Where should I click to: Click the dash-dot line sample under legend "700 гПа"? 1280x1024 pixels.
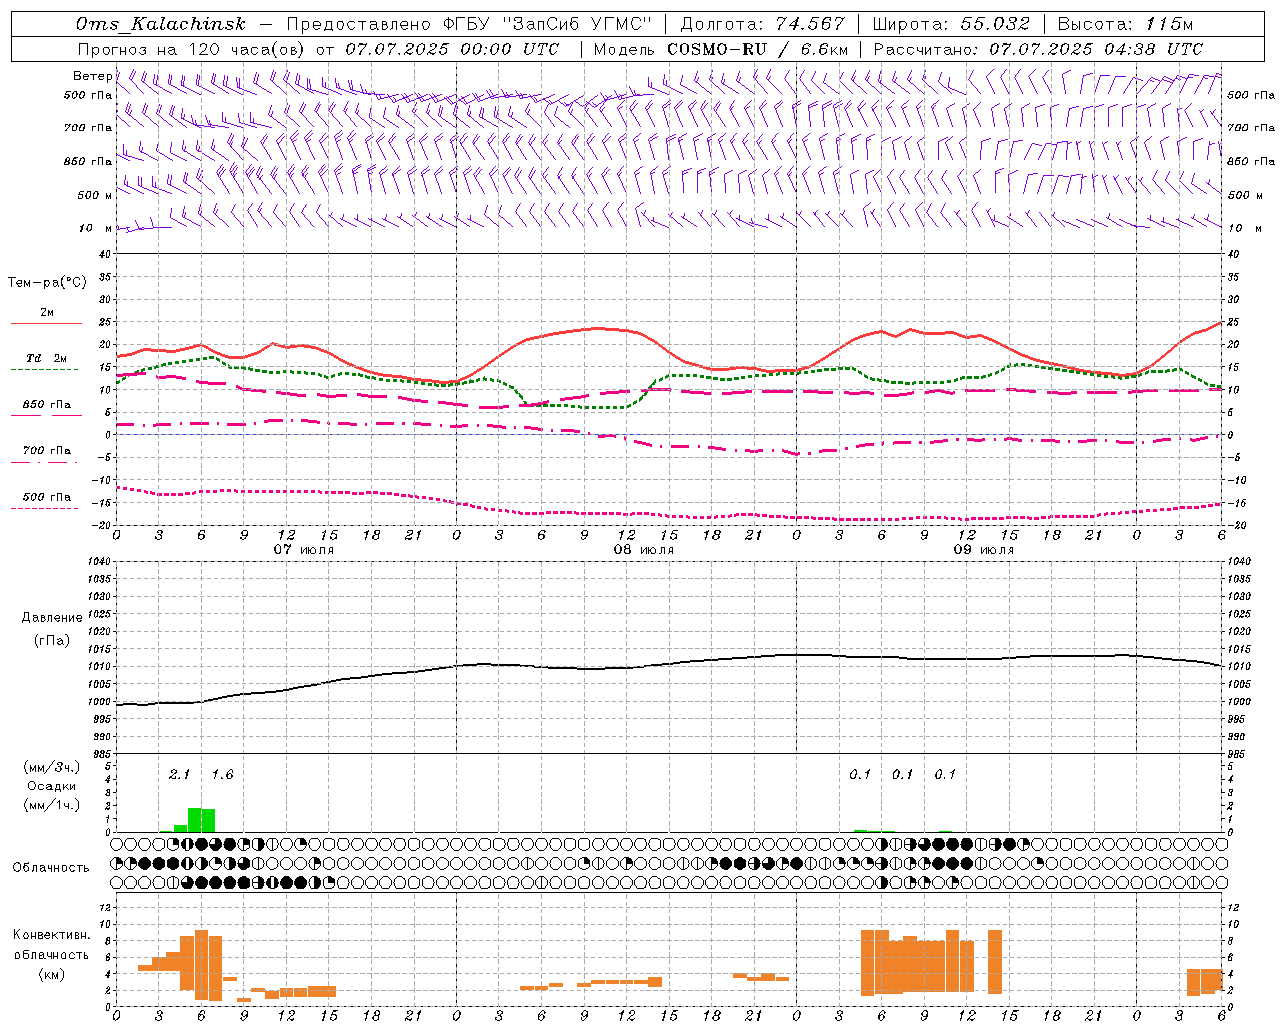click(x=45, y=462)
